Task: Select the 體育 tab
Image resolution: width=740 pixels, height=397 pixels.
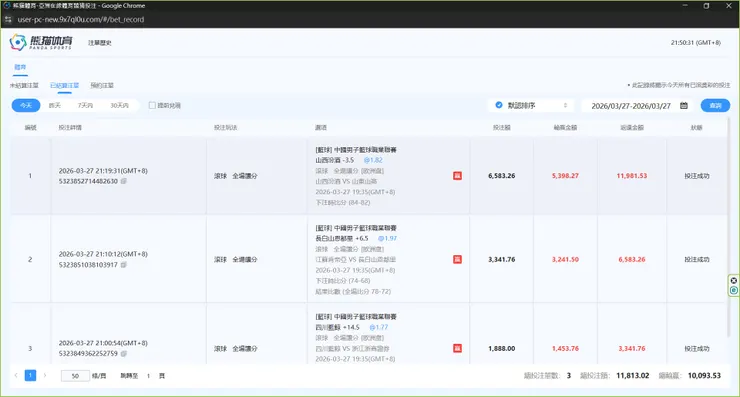Action: (x=20, y=68)
